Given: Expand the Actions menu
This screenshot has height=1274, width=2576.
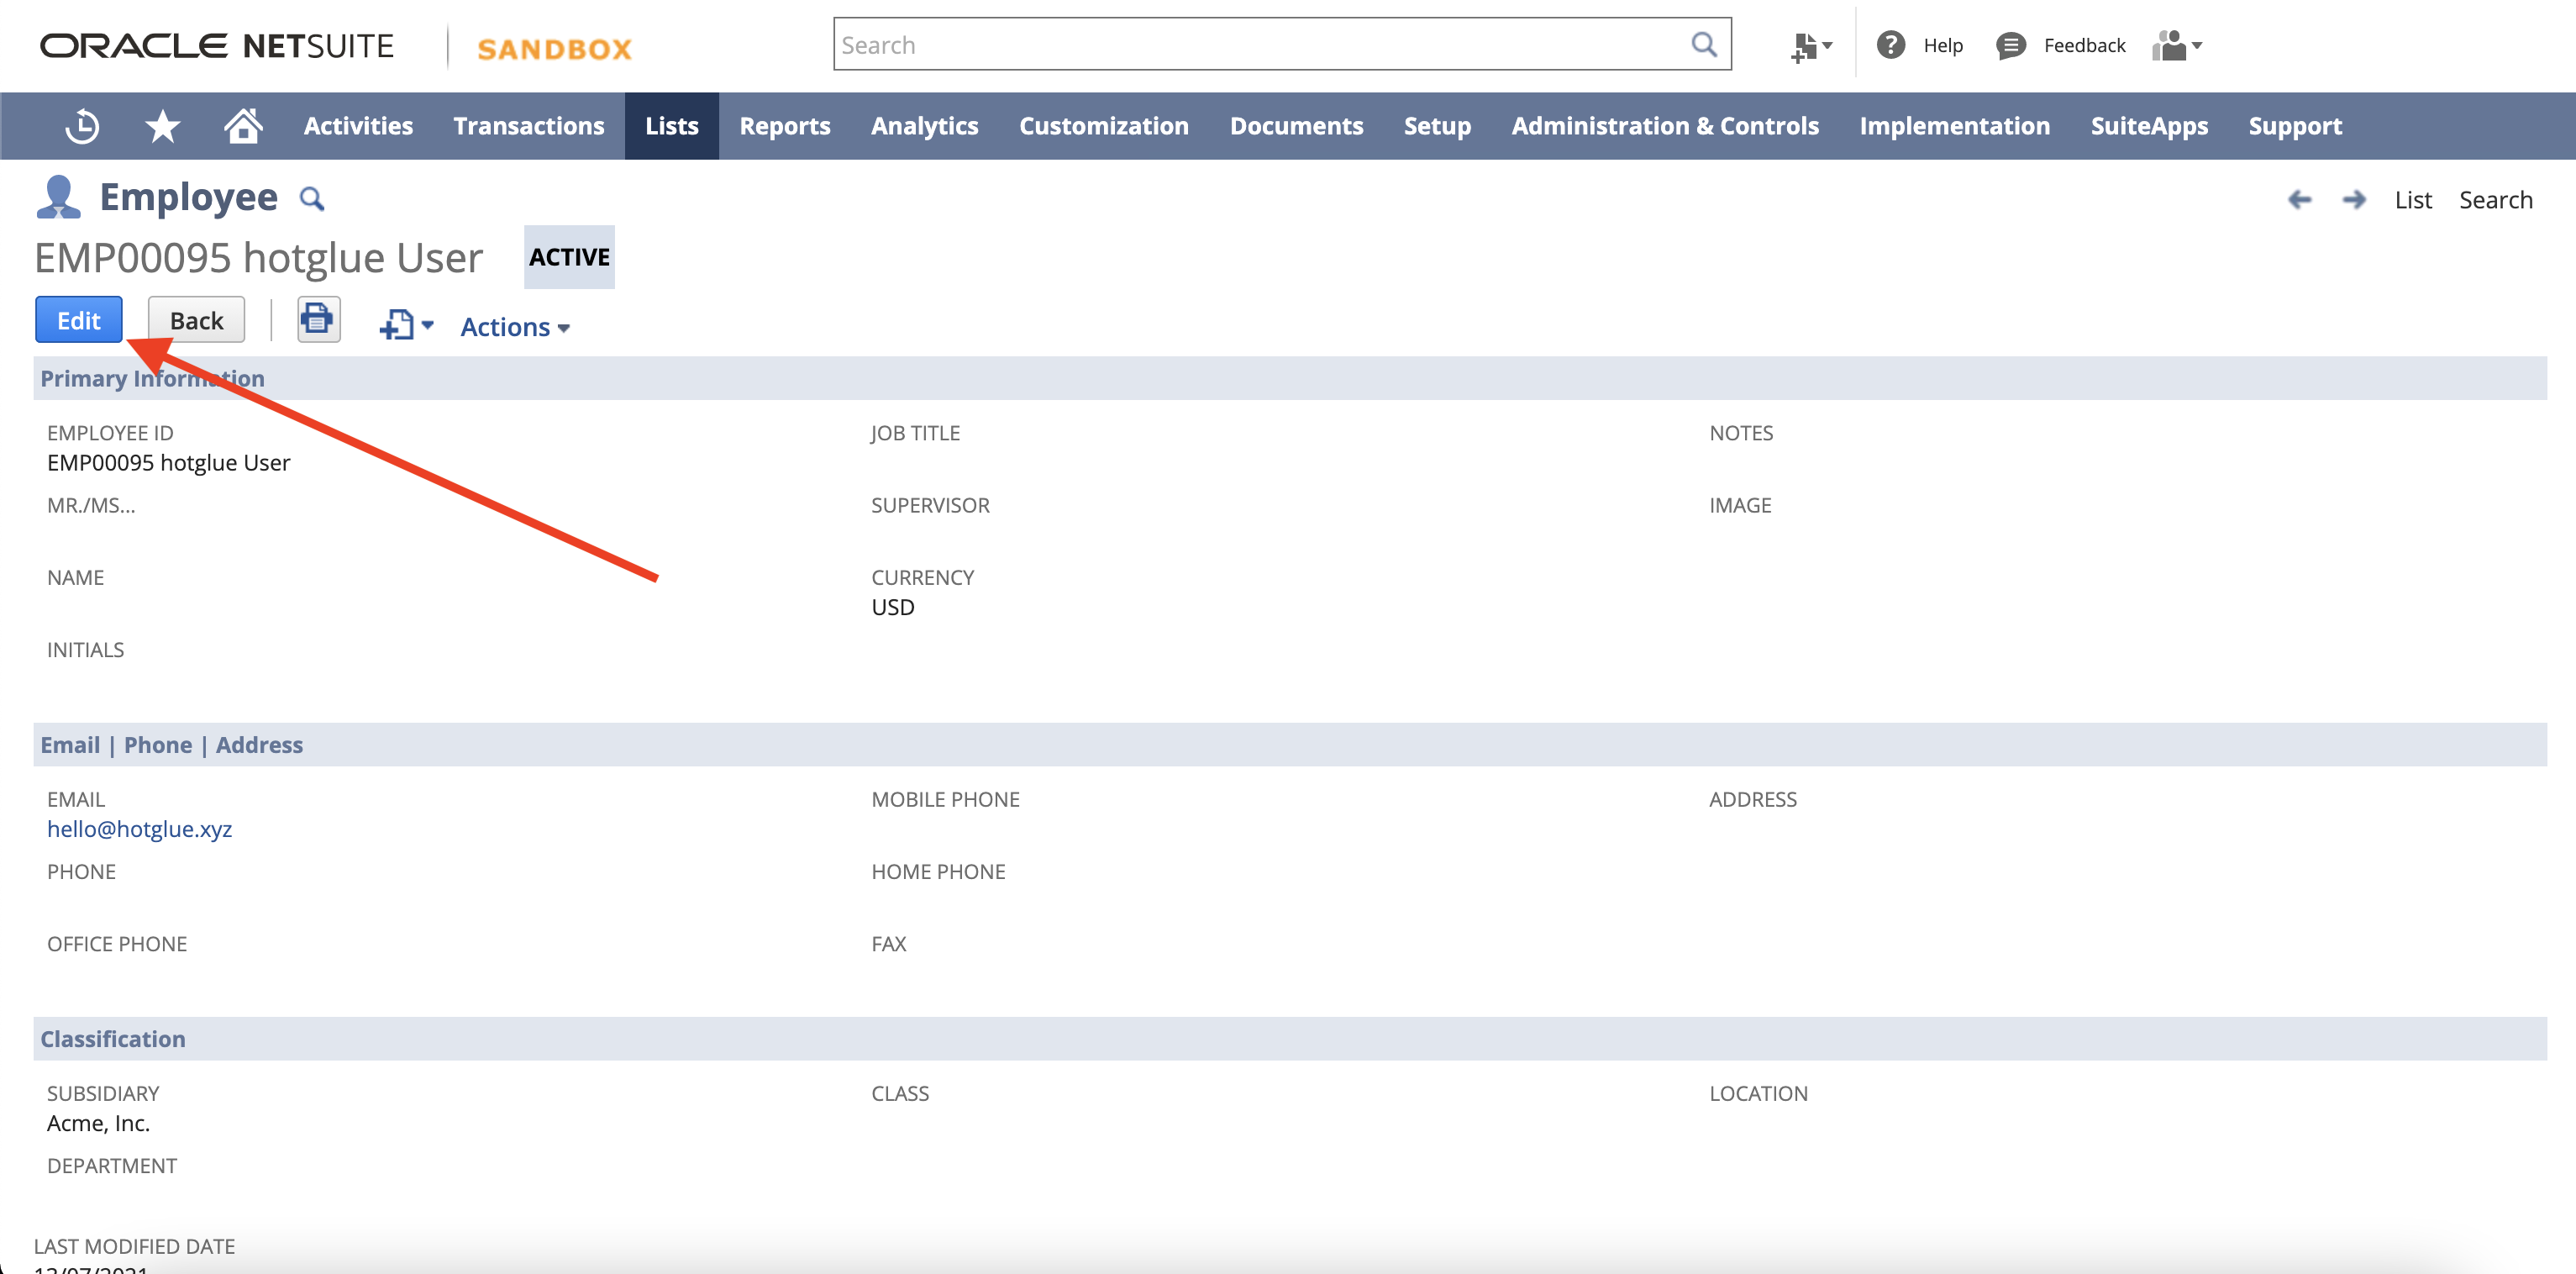Looking at the screenshot, I should 515,327.
